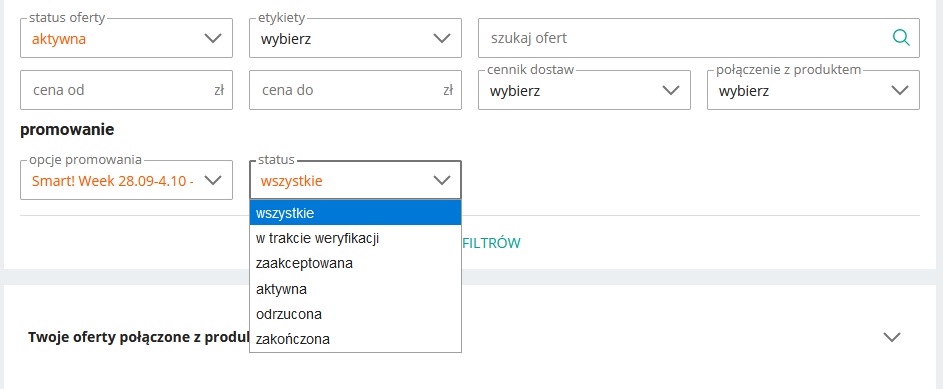Collapse the status dropdown via its chevron
Image resolution: width=943 pixels, height=389 pixels.
(442, 180)
